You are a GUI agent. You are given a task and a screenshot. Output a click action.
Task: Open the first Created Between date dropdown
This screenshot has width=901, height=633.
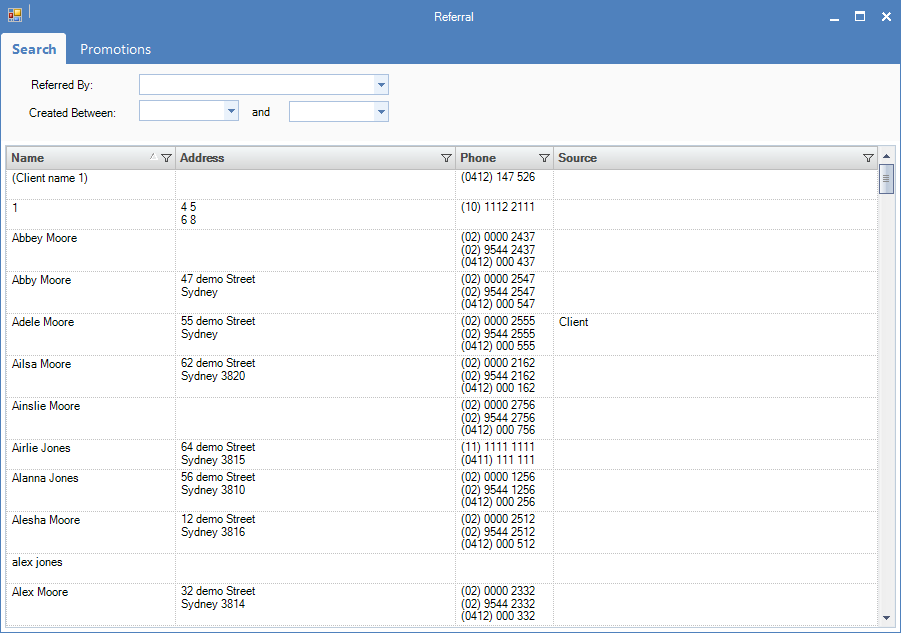point(231,111)
